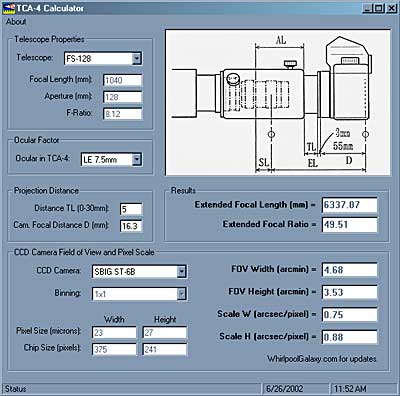Image resolution: width=400 pixels, height=396 pixels.
Task: Select the Focal Length field
Action: (x=123, y=80)
